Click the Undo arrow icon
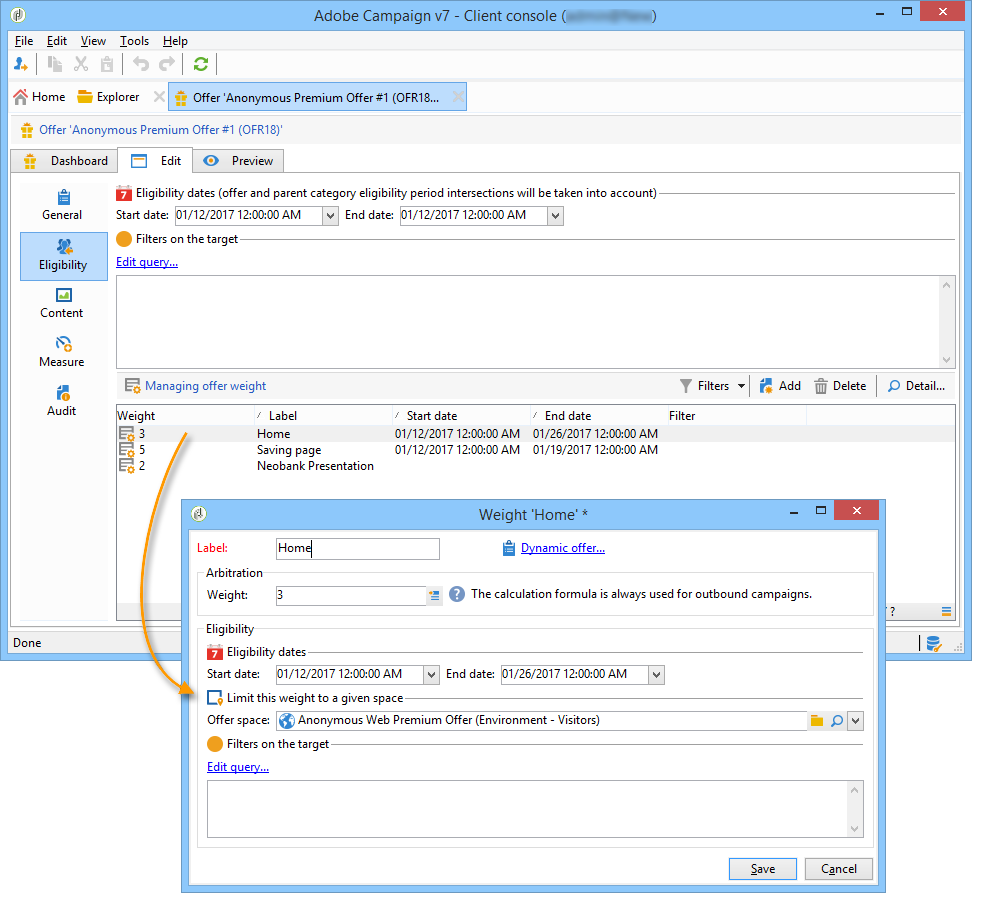 click(141, 64)
